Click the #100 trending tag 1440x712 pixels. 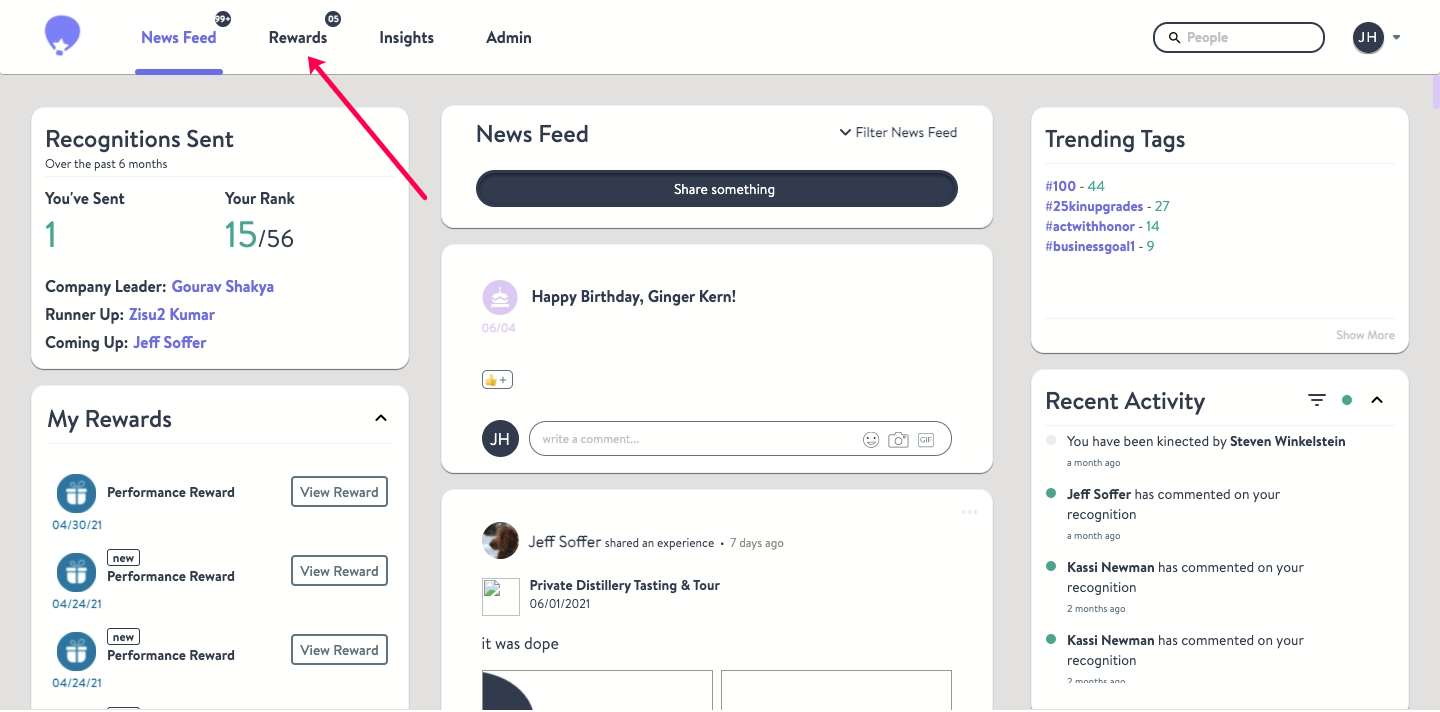[1061, 186]
